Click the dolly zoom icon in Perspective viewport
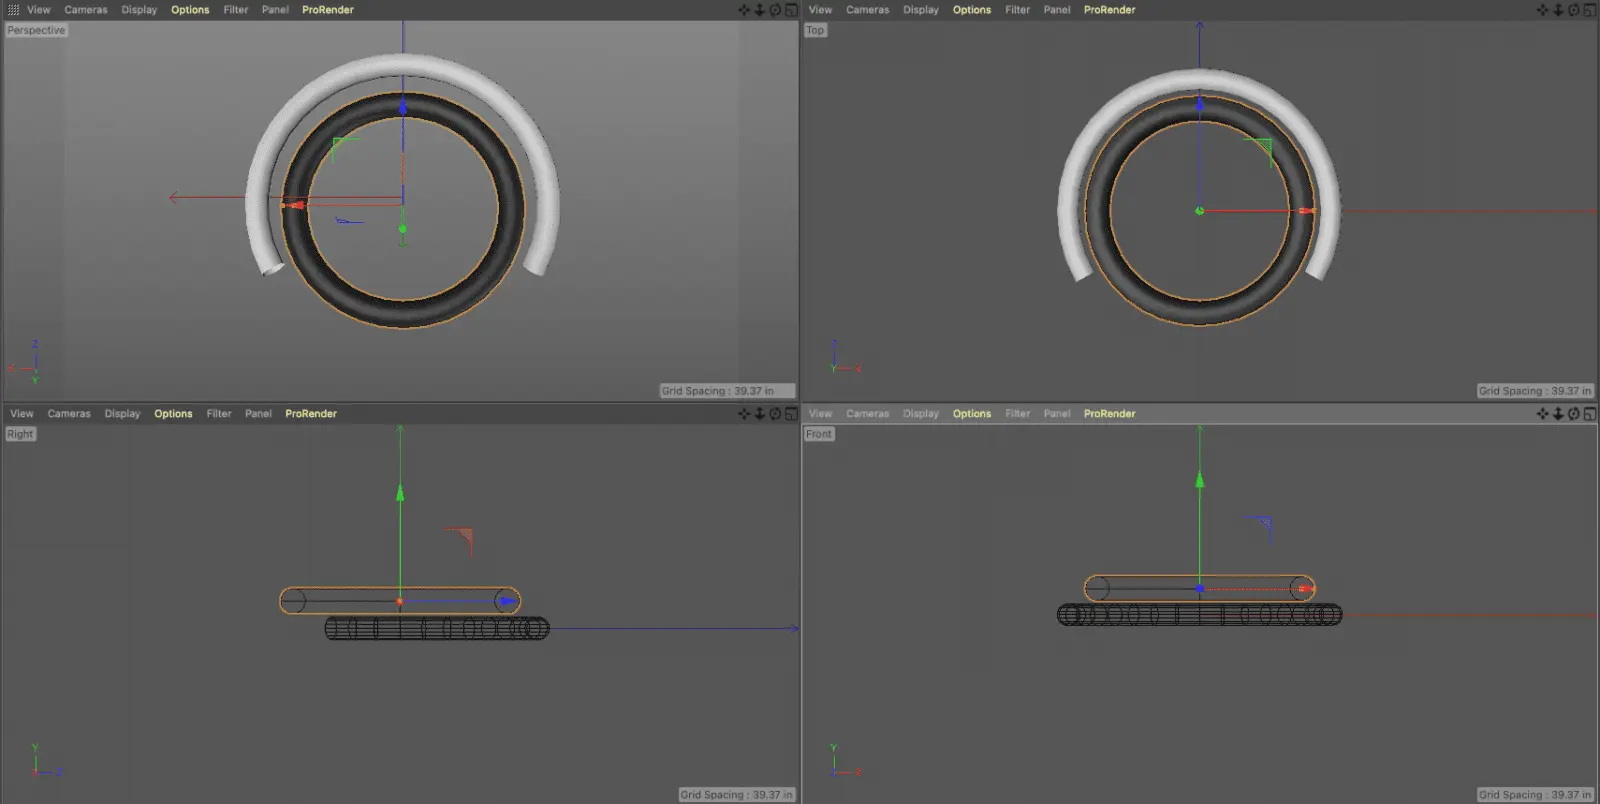1600x804 pixels. [759, 10]
